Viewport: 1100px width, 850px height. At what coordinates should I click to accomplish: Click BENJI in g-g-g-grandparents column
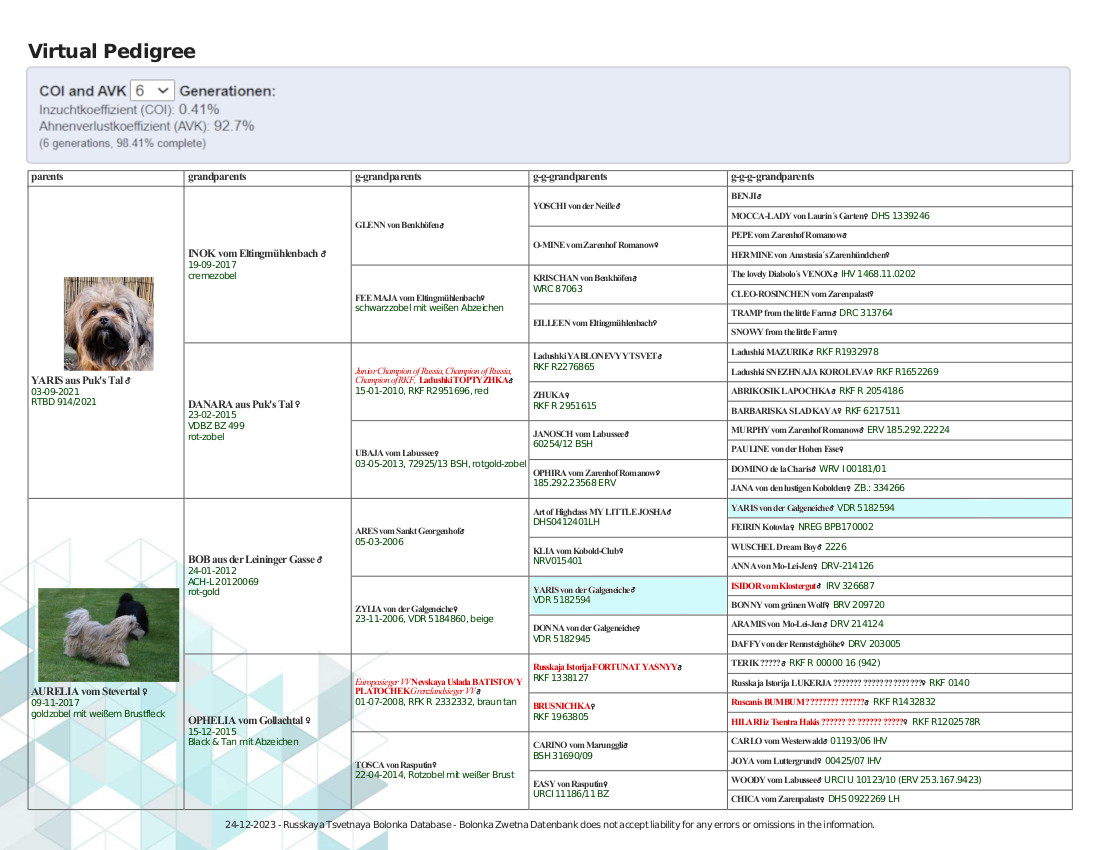click(746, 196)
